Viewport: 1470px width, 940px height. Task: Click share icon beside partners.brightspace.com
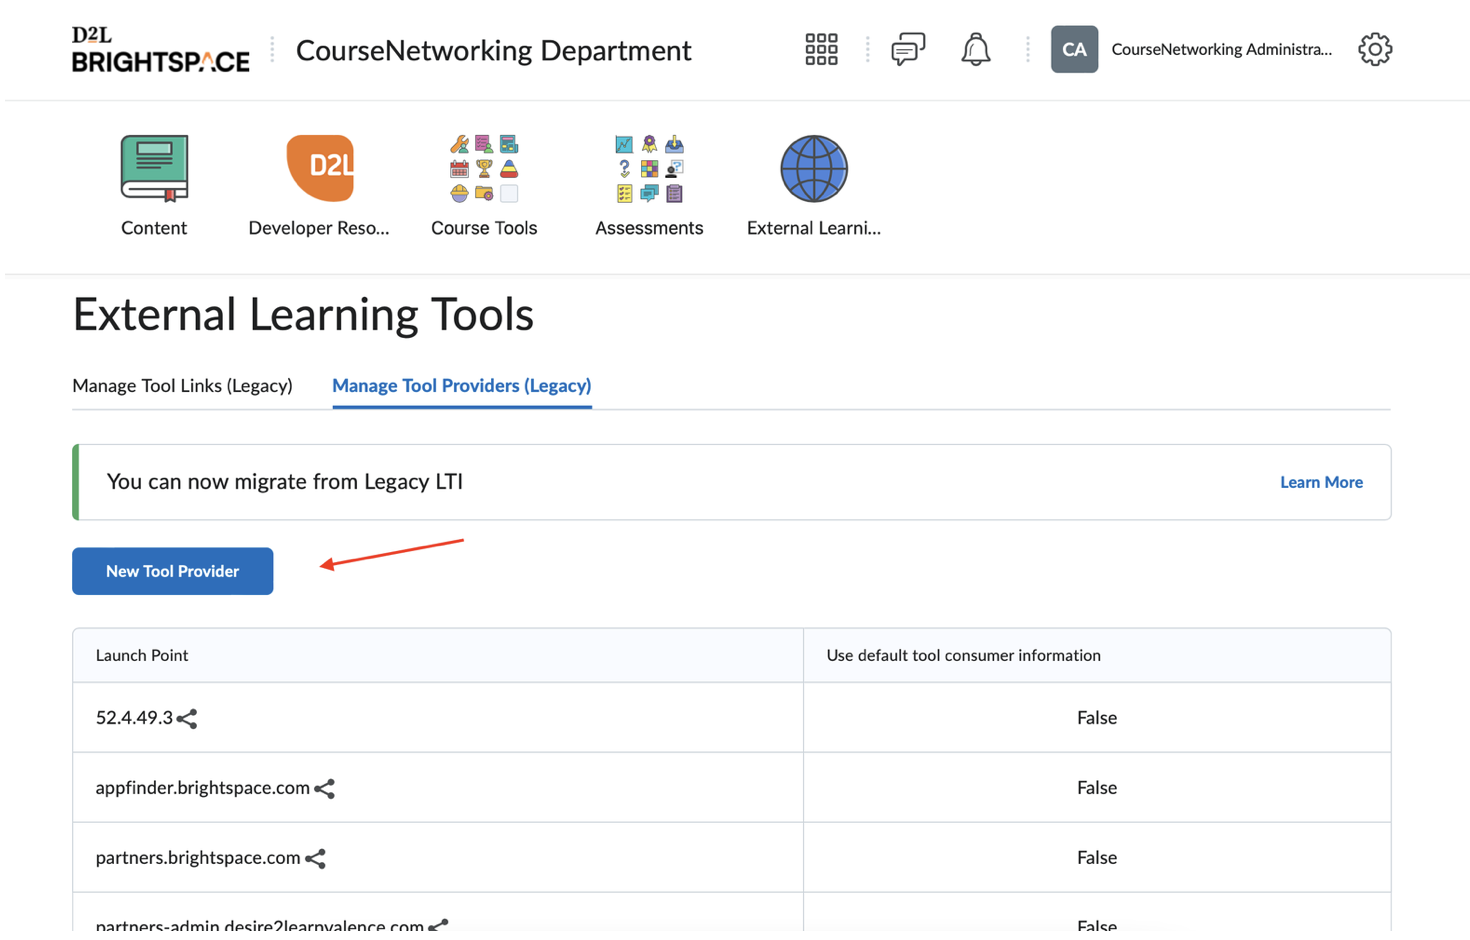click(316, 859)
